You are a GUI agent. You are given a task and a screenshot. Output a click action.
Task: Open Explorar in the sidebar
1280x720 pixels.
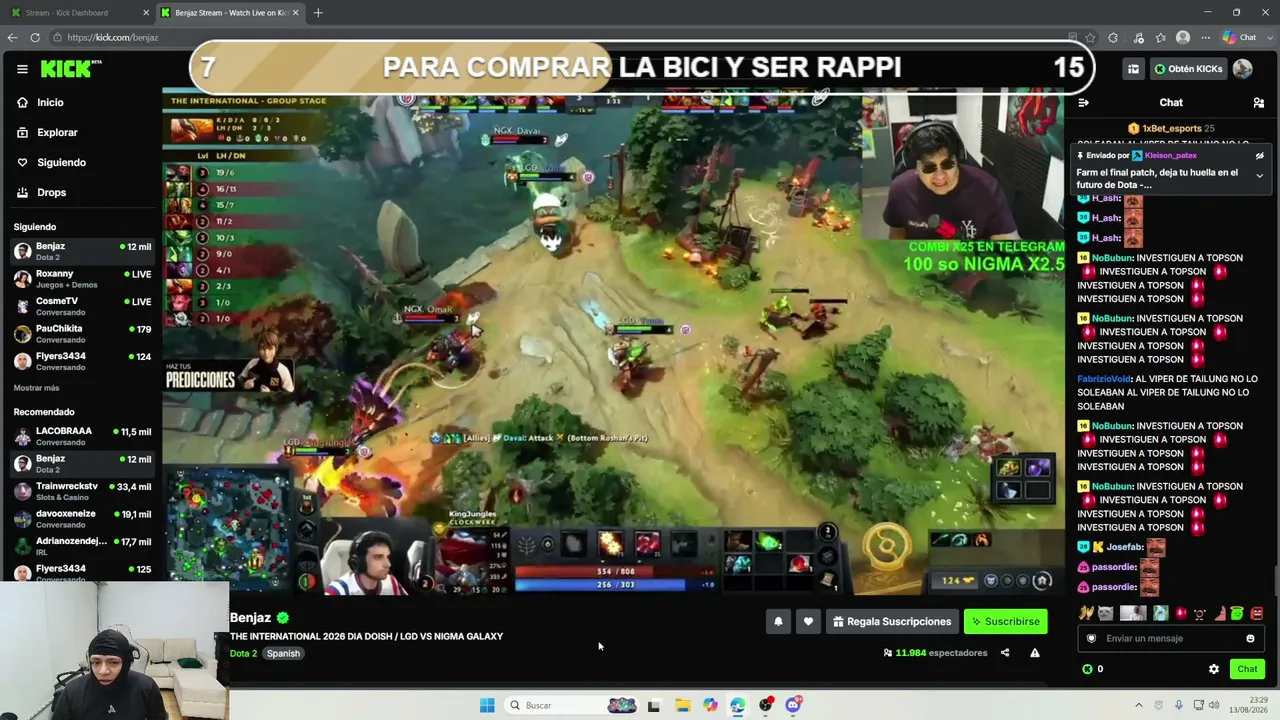coord(57,132)
